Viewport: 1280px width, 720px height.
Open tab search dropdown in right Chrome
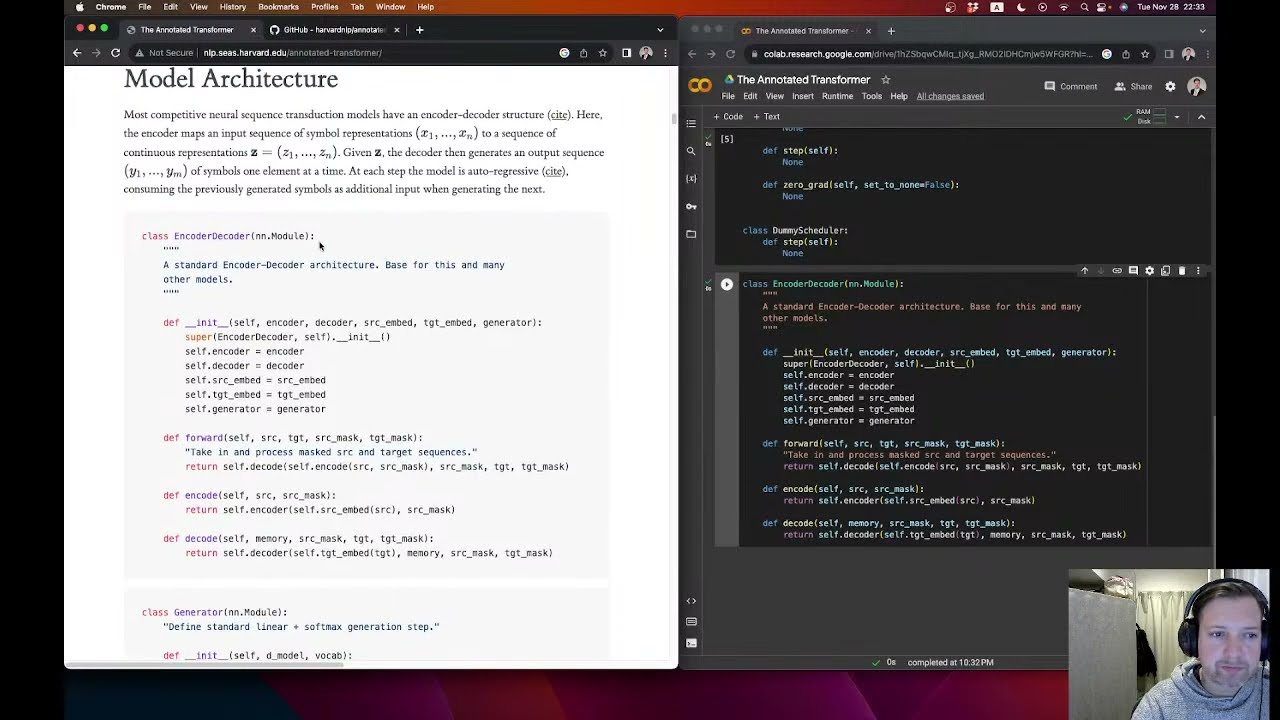click(x=1201, y=31)
